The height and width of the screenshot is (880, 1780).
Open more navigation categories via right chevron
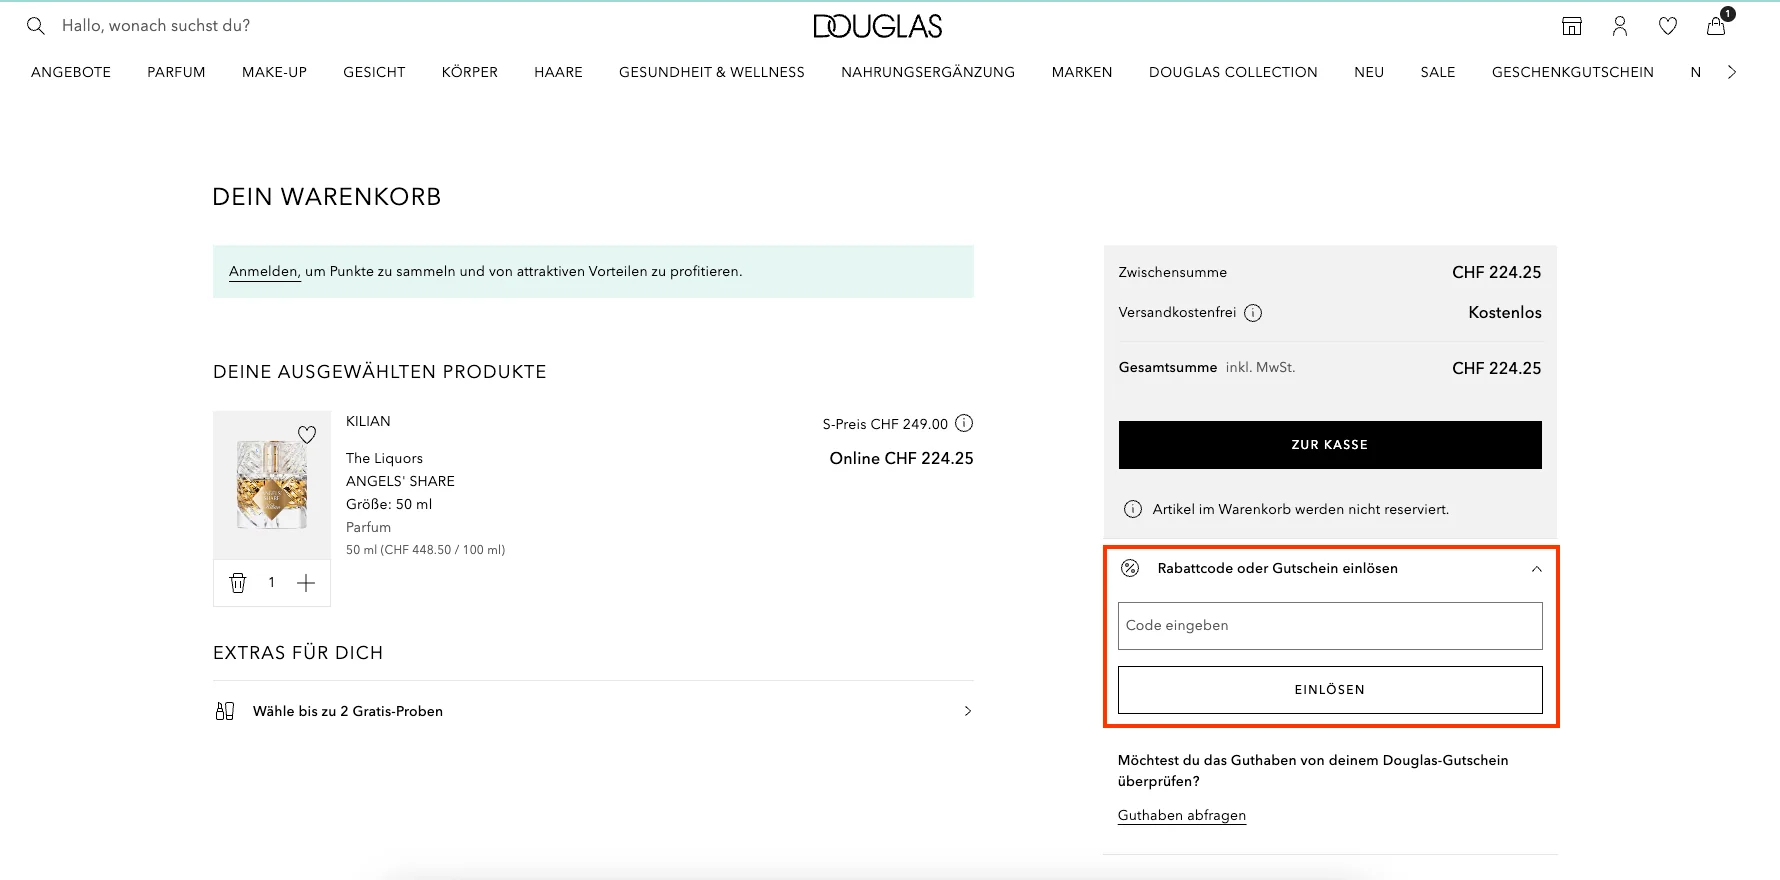click(x=1732, y=72)
